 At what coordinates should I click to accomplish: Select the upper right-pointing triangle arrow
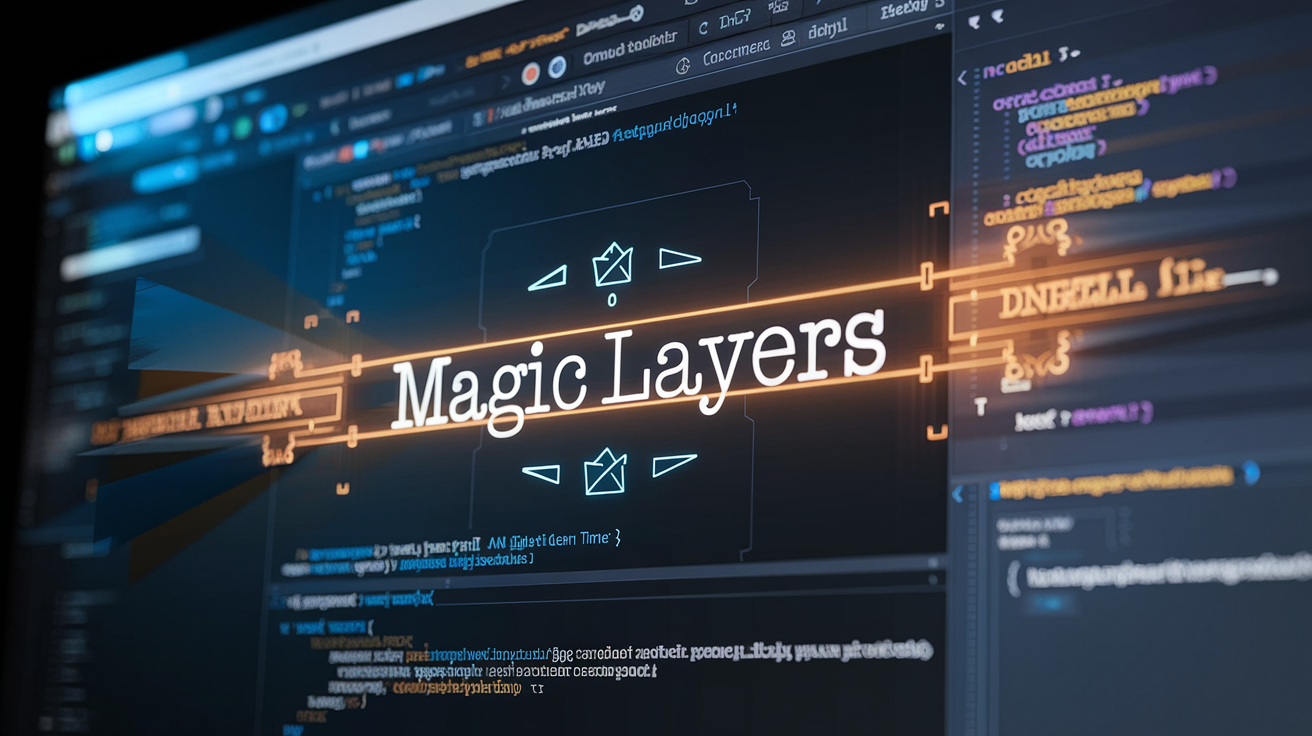(x=680, y=258)
